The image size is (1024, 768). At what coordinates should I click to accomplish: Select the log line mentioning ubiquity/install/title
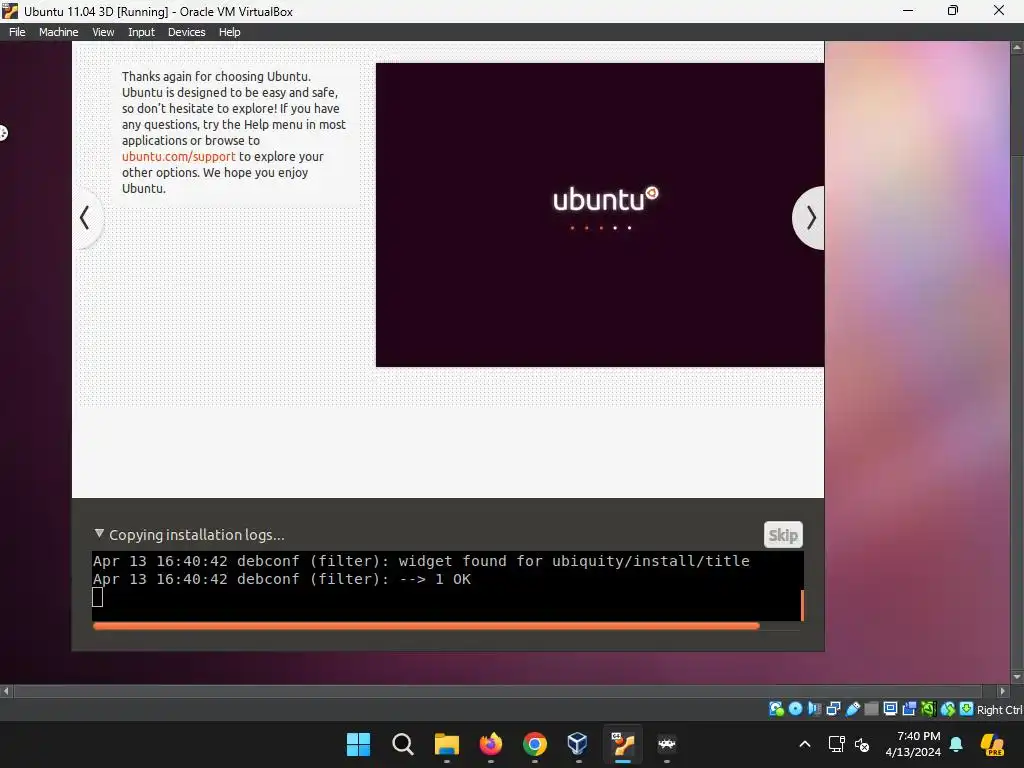point(421,561)
